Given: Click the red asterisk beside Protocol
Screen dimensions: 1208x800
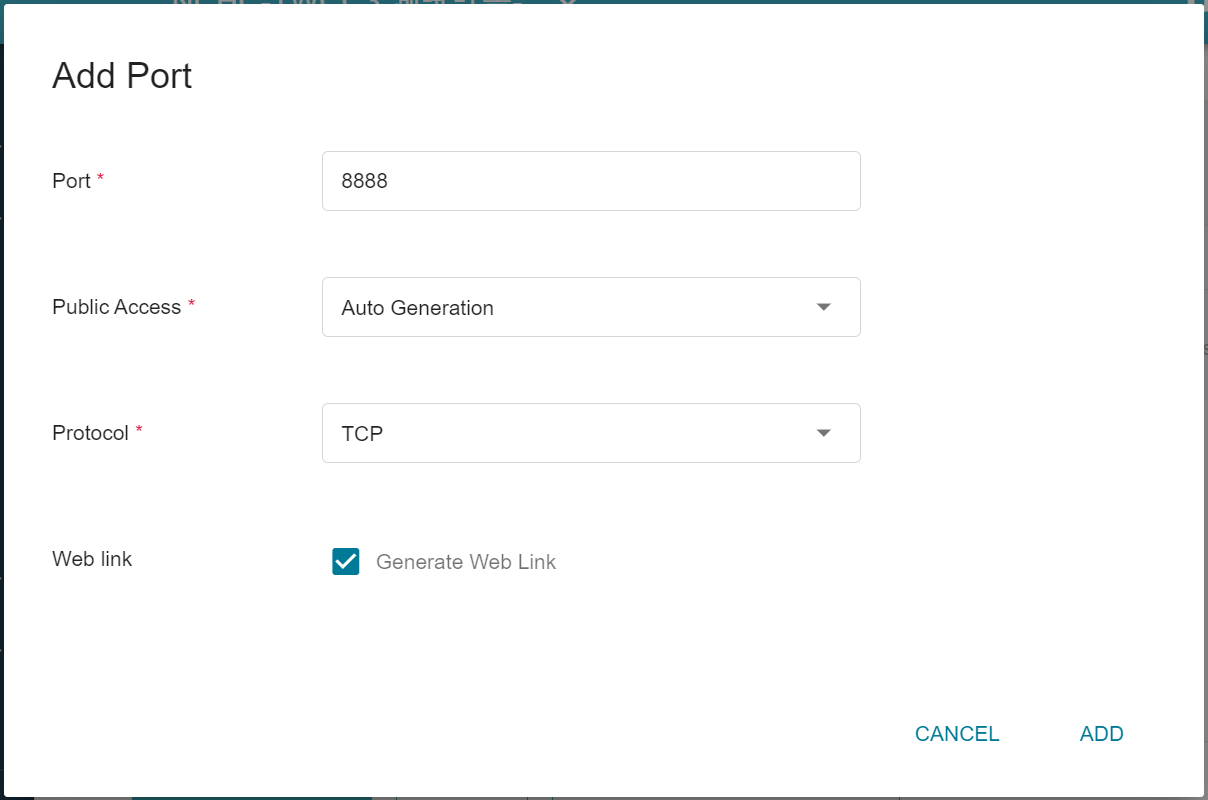Looking at the screenshot, I should coord(139,430).
